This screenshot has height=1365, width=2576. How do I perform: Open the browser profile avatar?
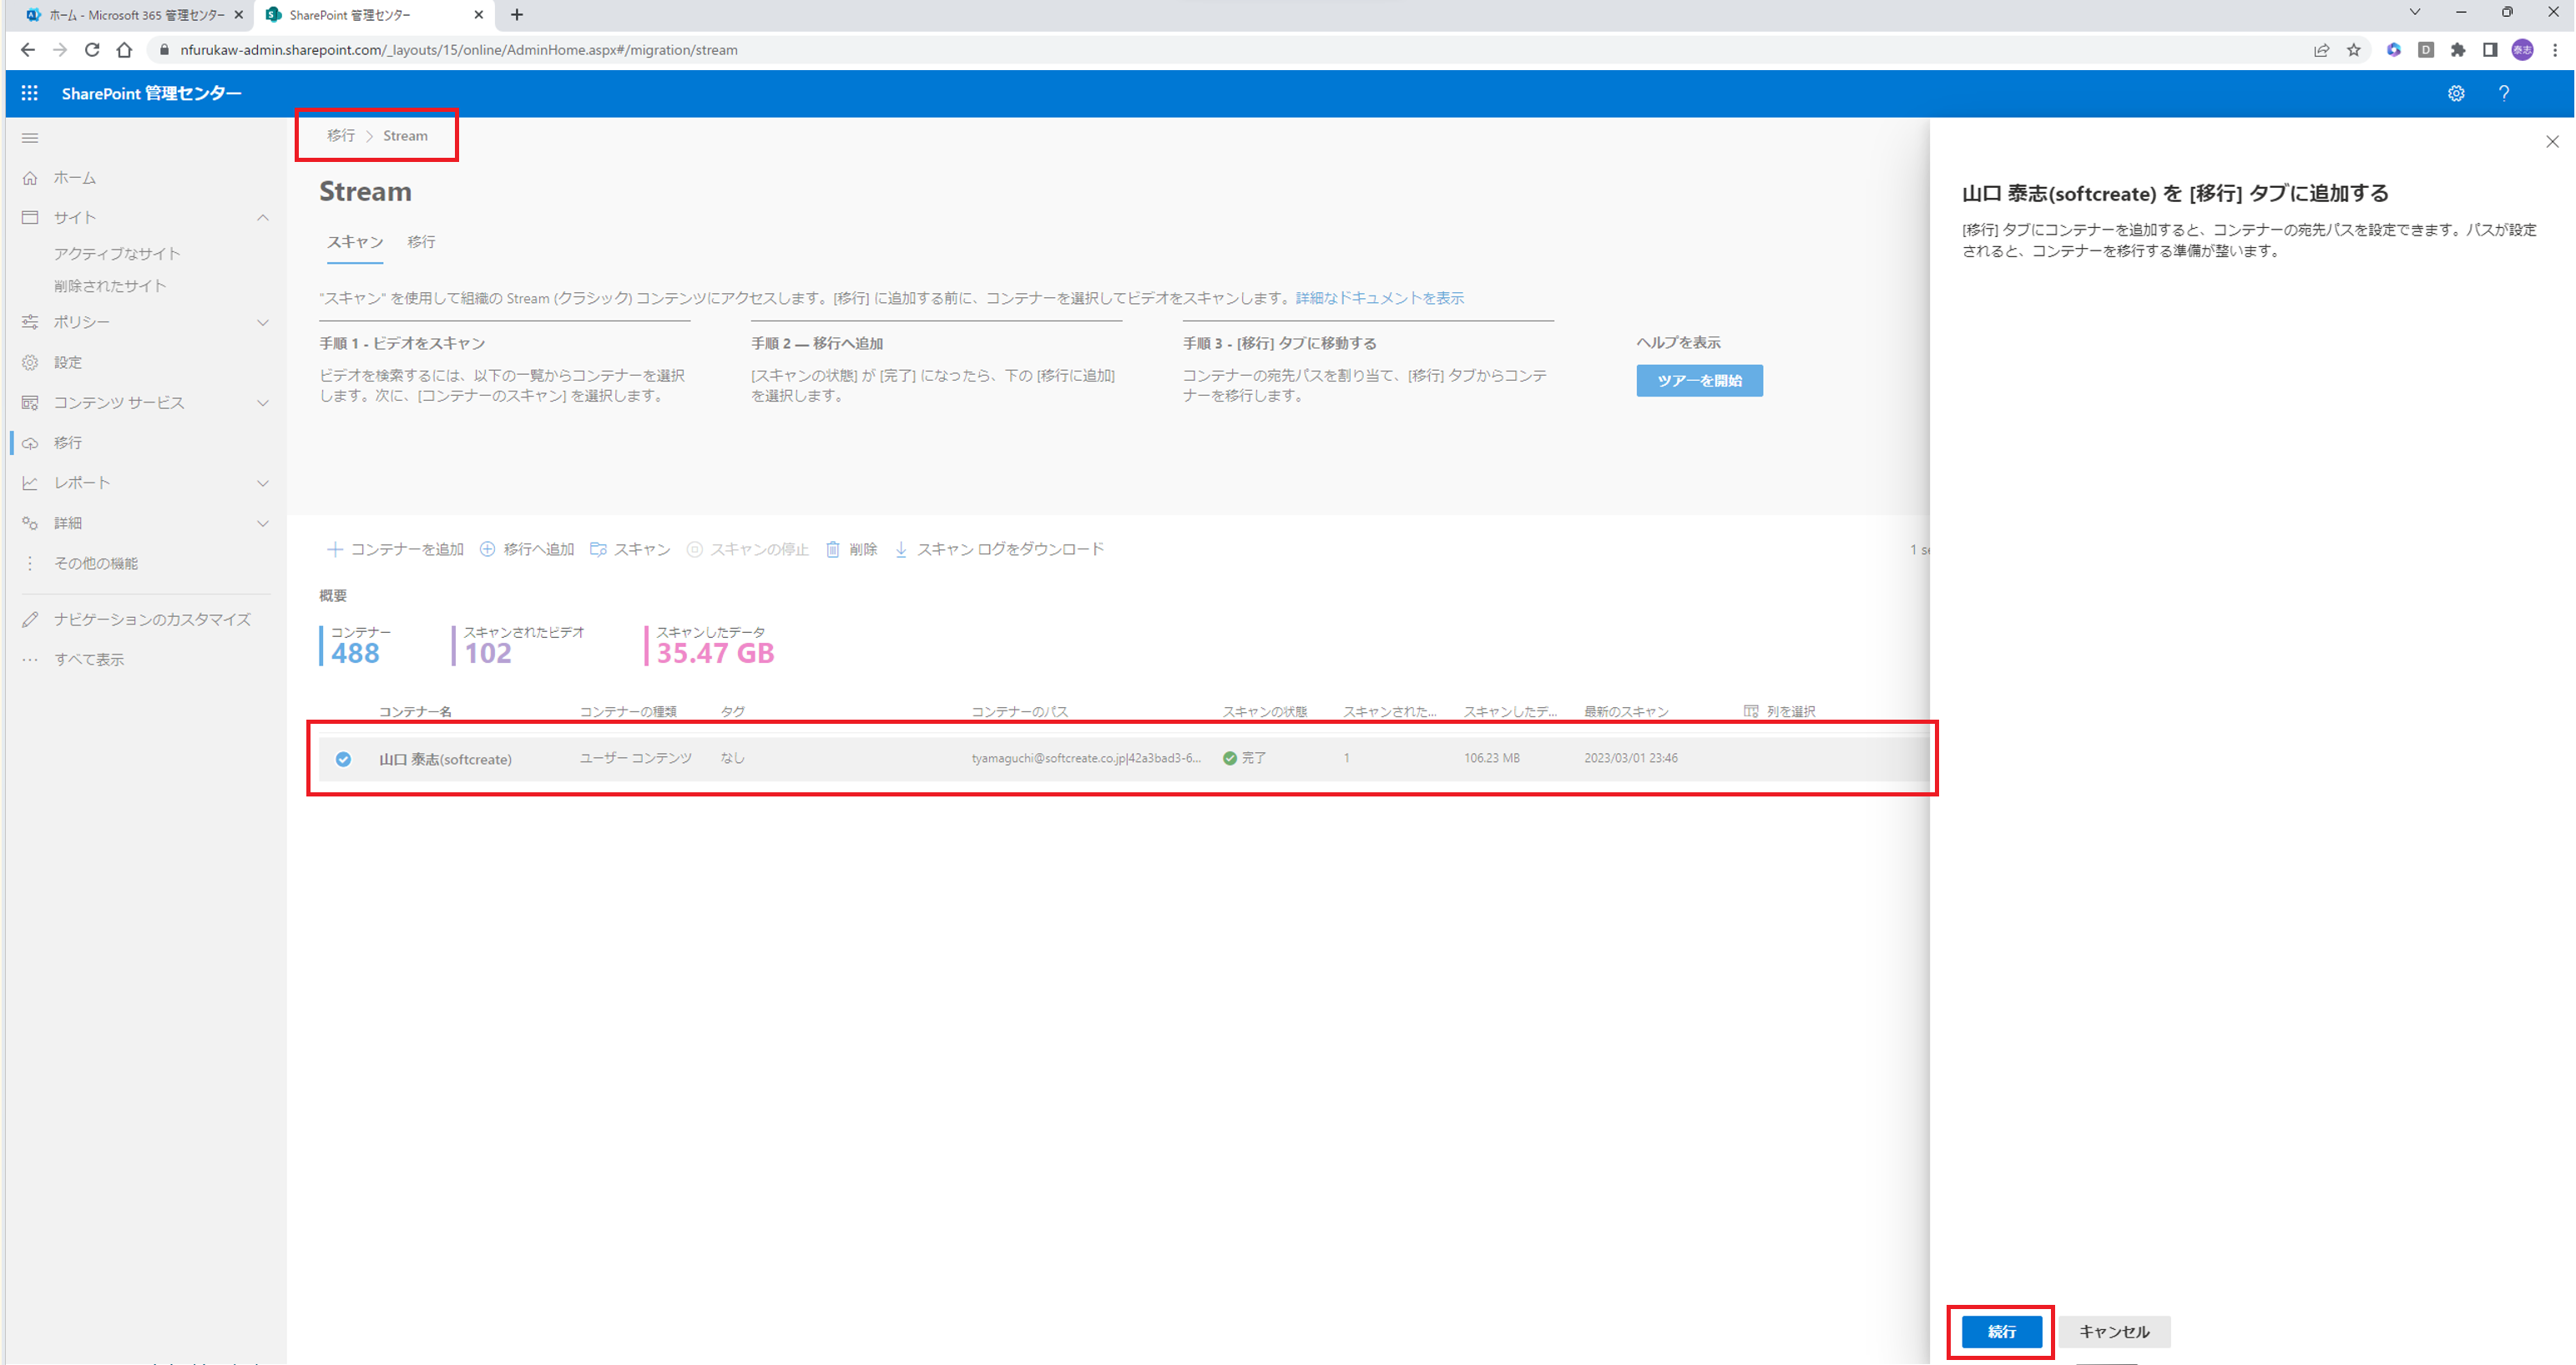pos(2522,49)
